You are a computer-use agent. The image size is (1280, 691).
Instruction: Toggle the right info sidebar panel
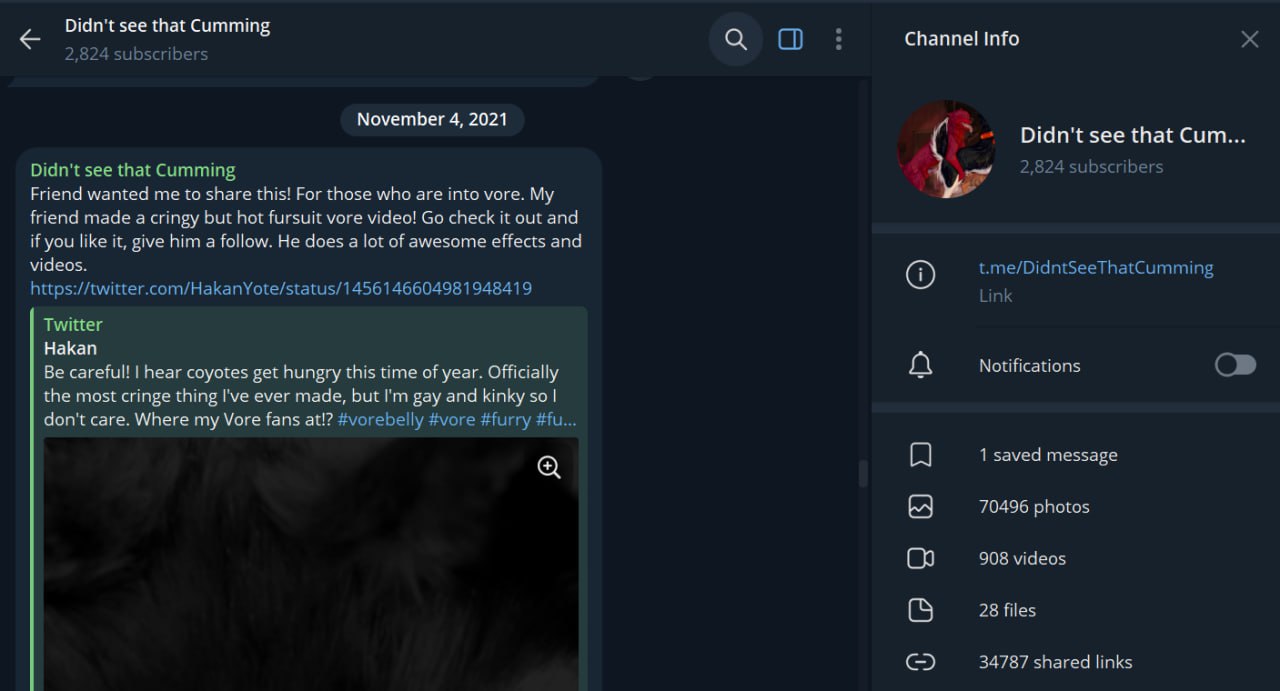[790, 39]
